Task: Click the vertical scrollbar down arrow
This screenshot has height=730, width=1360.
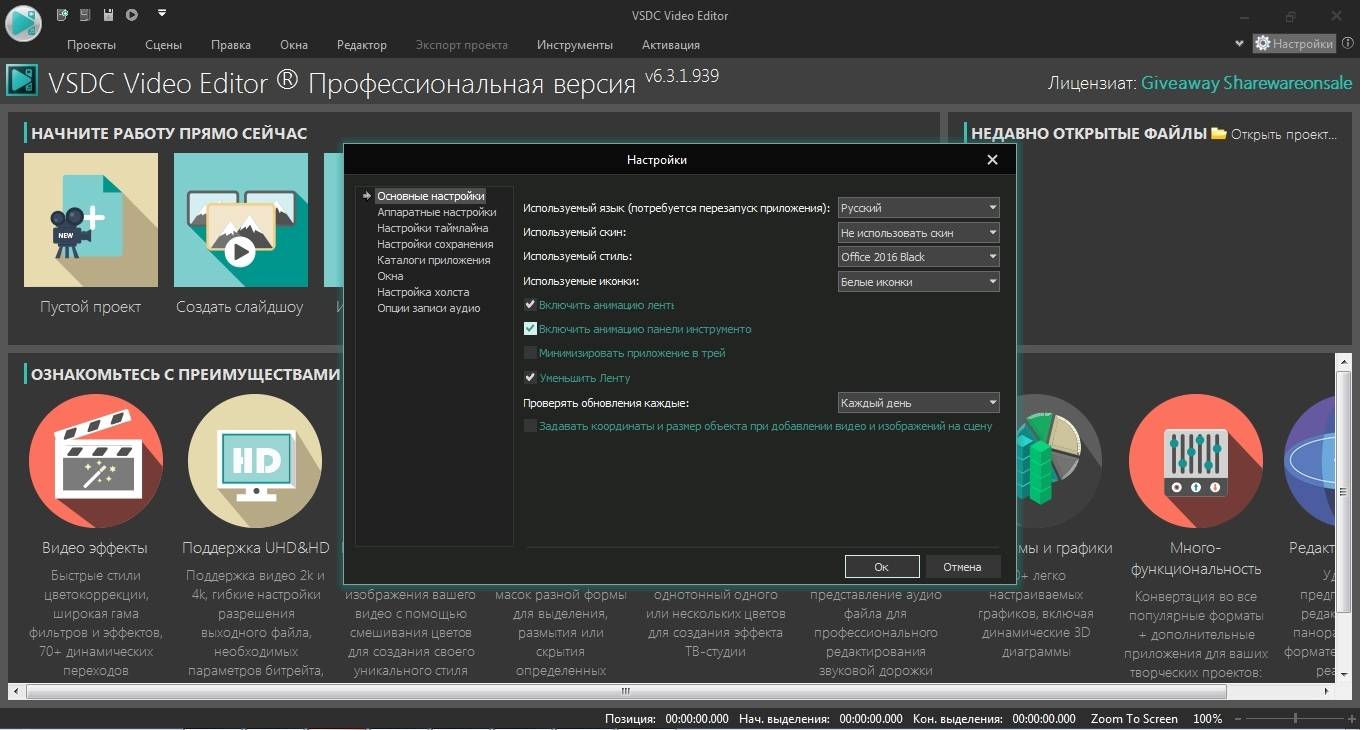Action: pyautogui.click(x=1346, y=676)
